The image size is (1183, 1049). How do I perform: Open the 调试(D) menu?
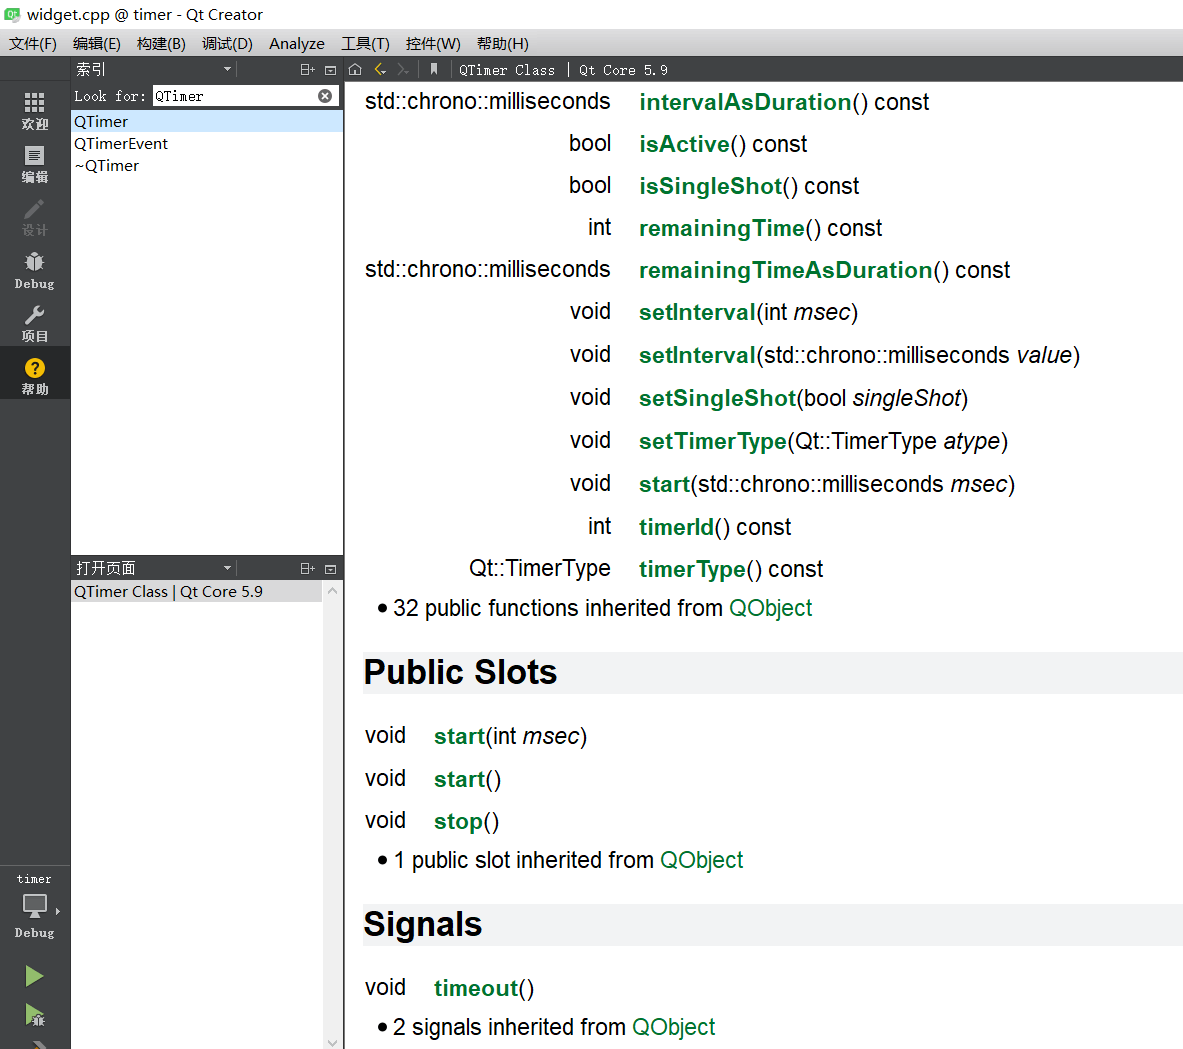point(227,44)
